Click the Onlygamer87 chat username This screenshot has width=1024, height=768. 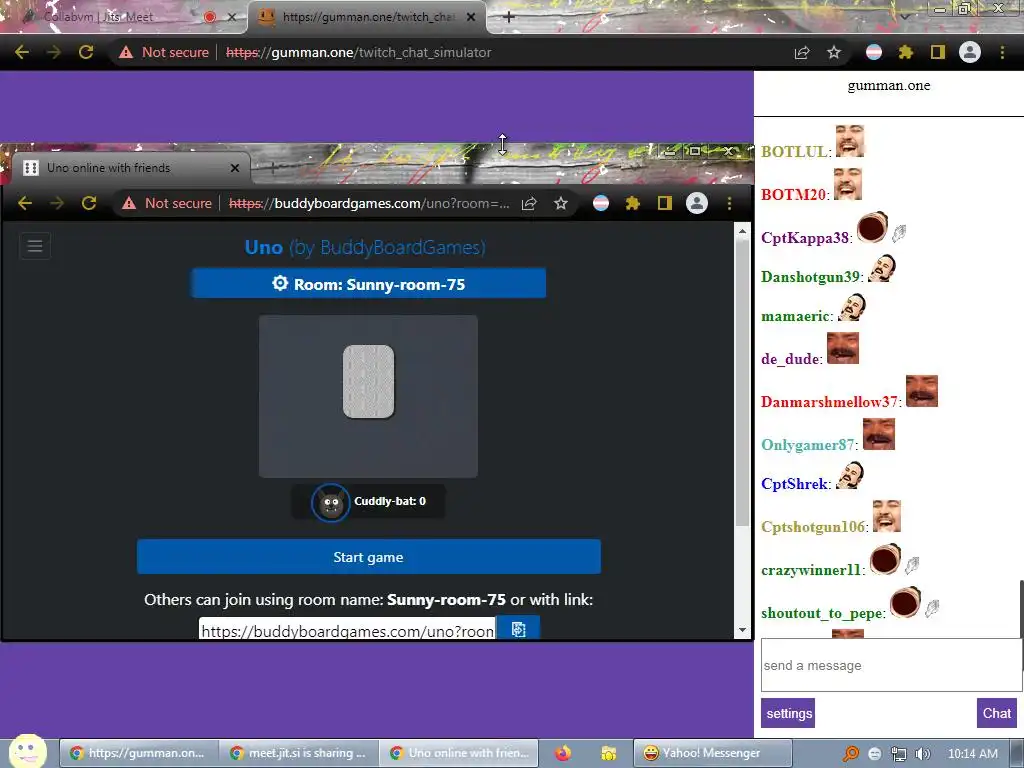click(808, 445)
